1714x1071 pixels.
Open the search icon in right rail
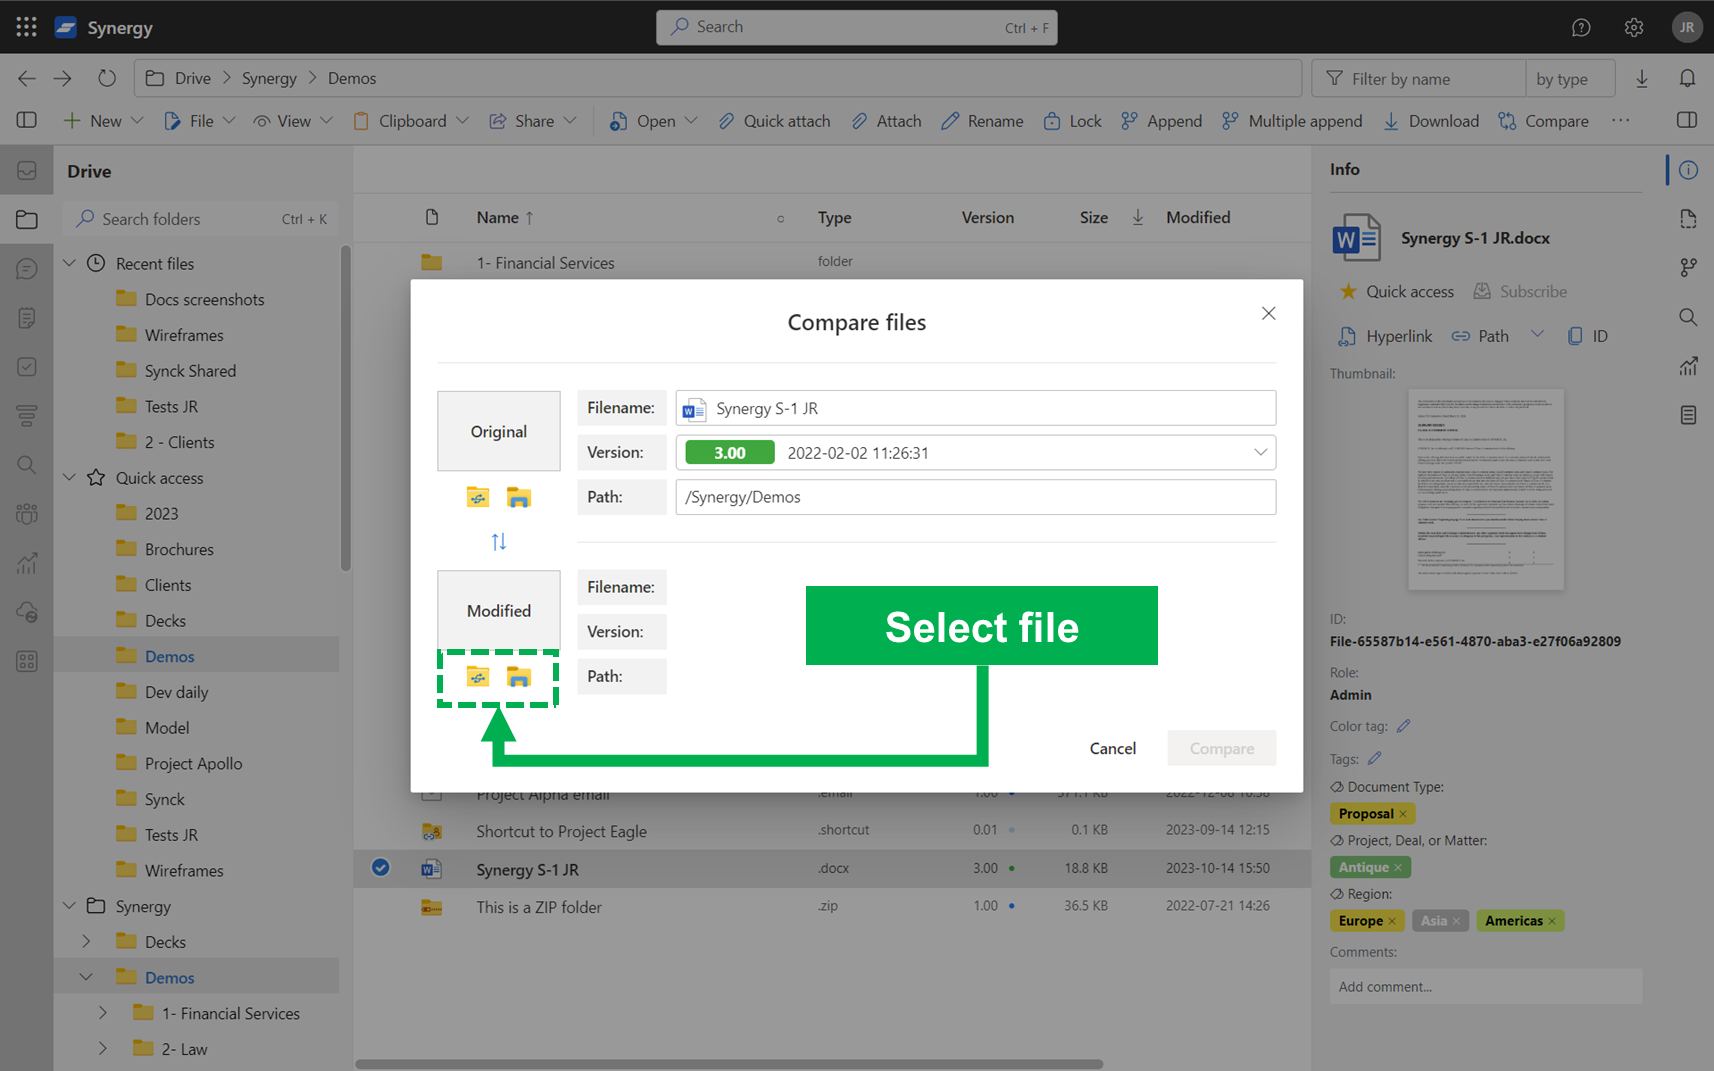point(1688,317)
